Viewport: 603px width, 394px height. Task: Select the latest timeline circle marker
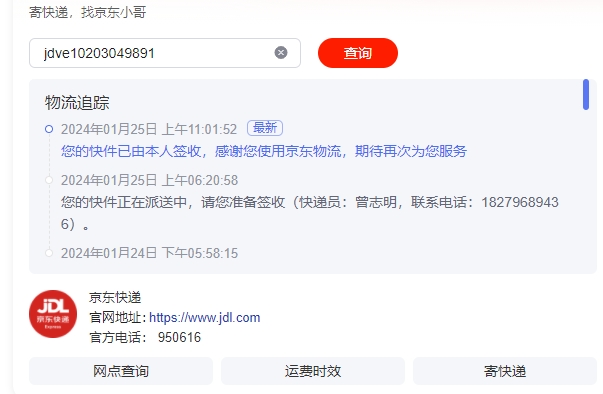[49, 129]
